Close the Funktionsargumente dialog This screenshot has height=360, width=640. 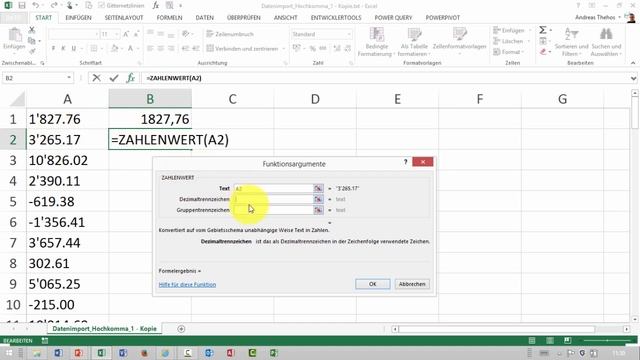pyautogui.click(x=422, y=162)
